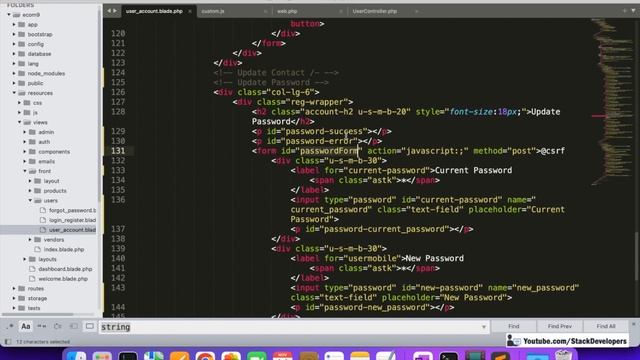640x360 pixels.
Task: Open forgot_password blade file
Action: pos(72,210)
